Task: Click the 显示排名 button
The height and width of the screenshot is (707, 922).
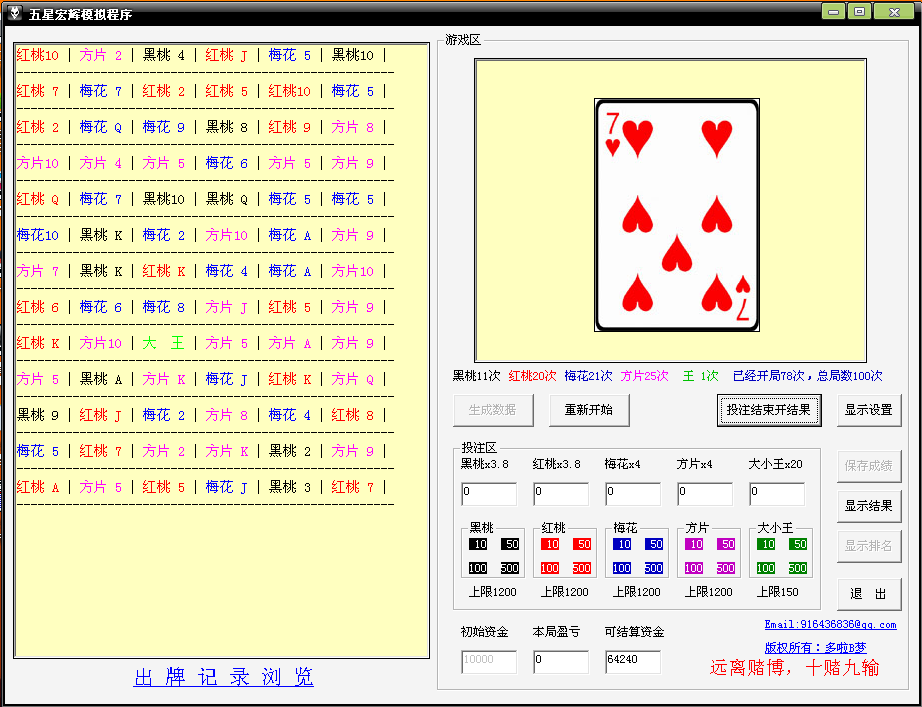Action: tap(869, 546)
